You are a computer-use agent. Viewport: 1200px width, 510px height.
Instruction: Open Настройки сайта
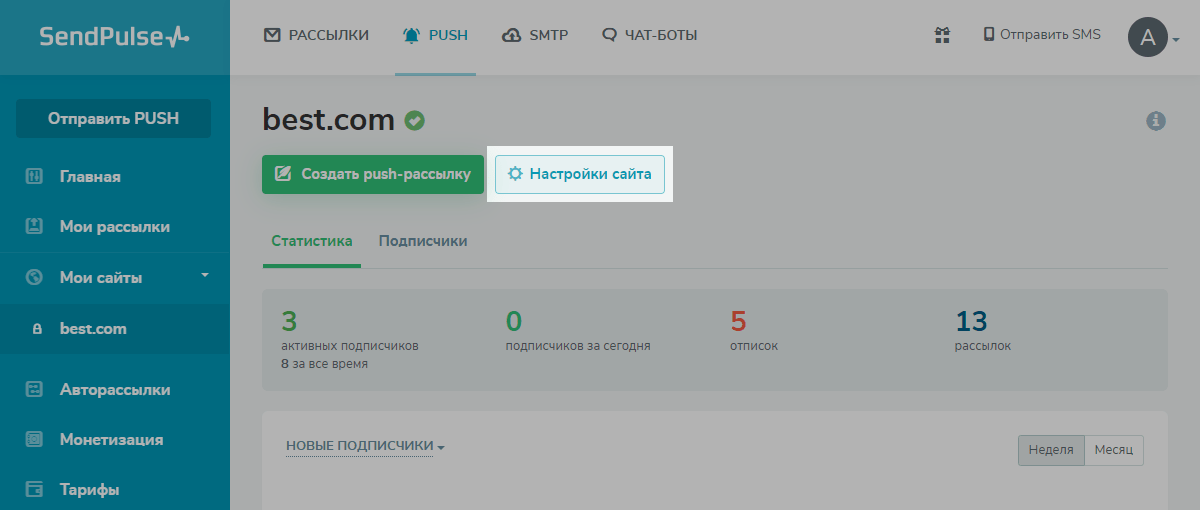click(580, 174)
